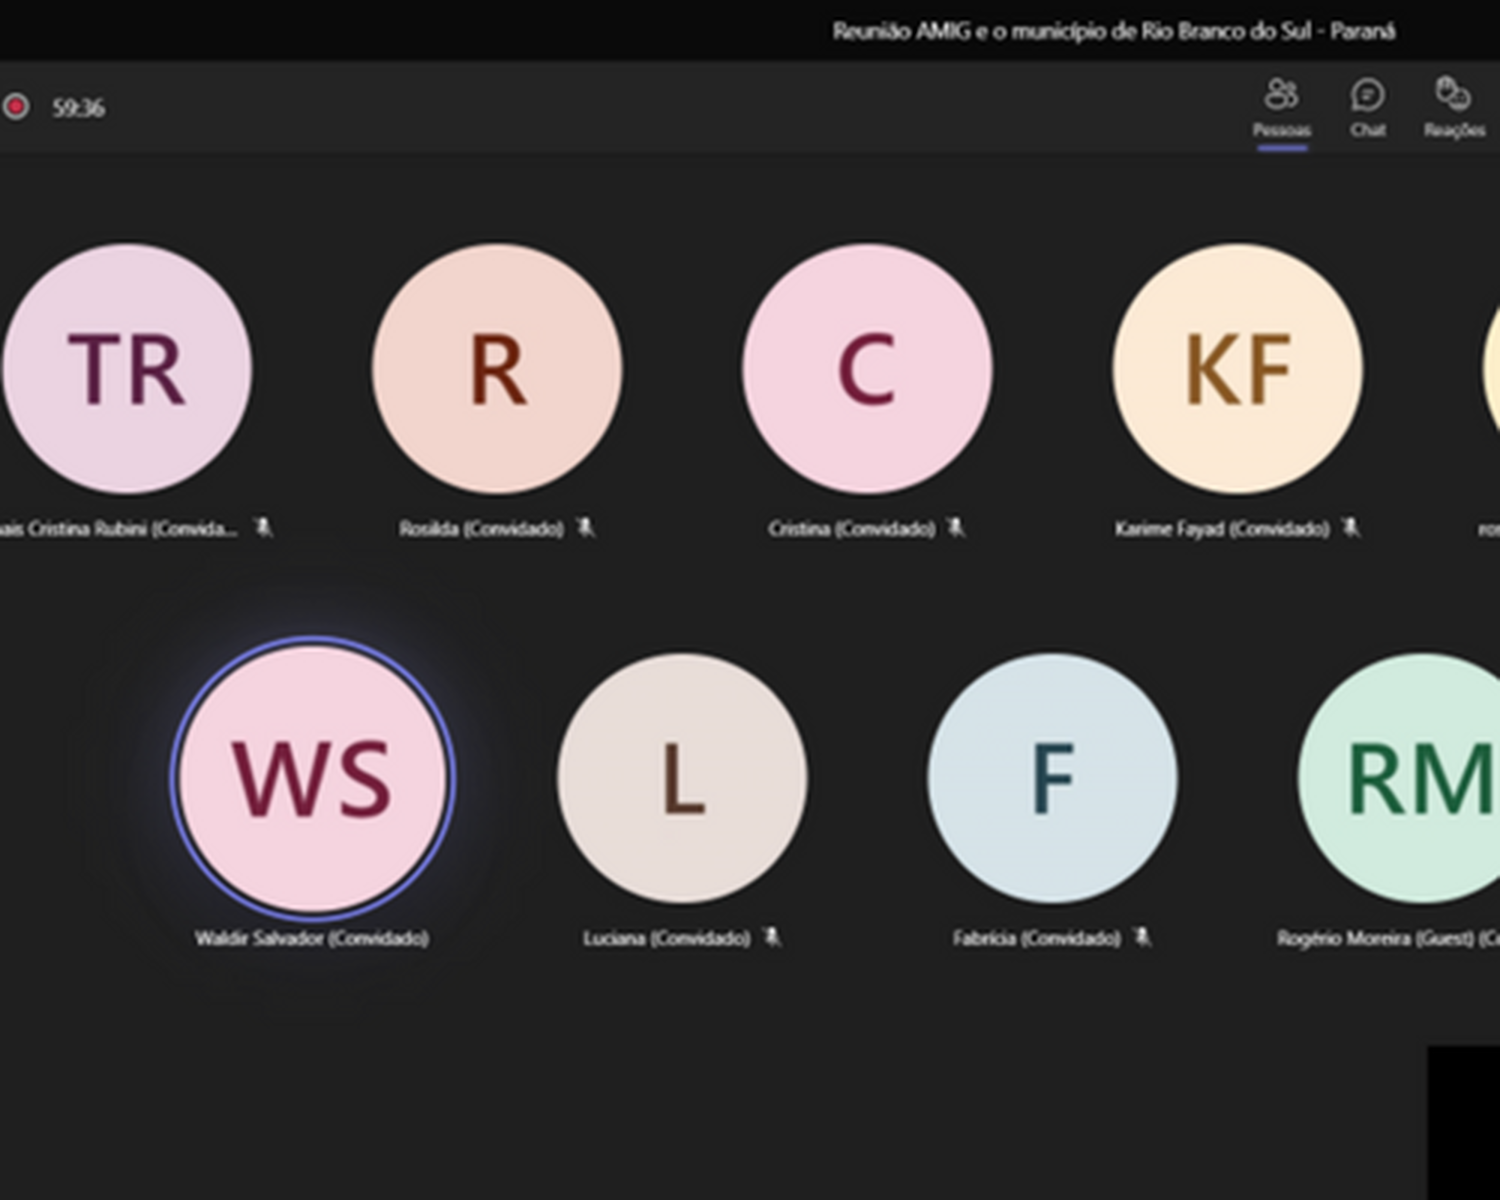Click the red recording indicator
1500x1200 pixels.
16,107
